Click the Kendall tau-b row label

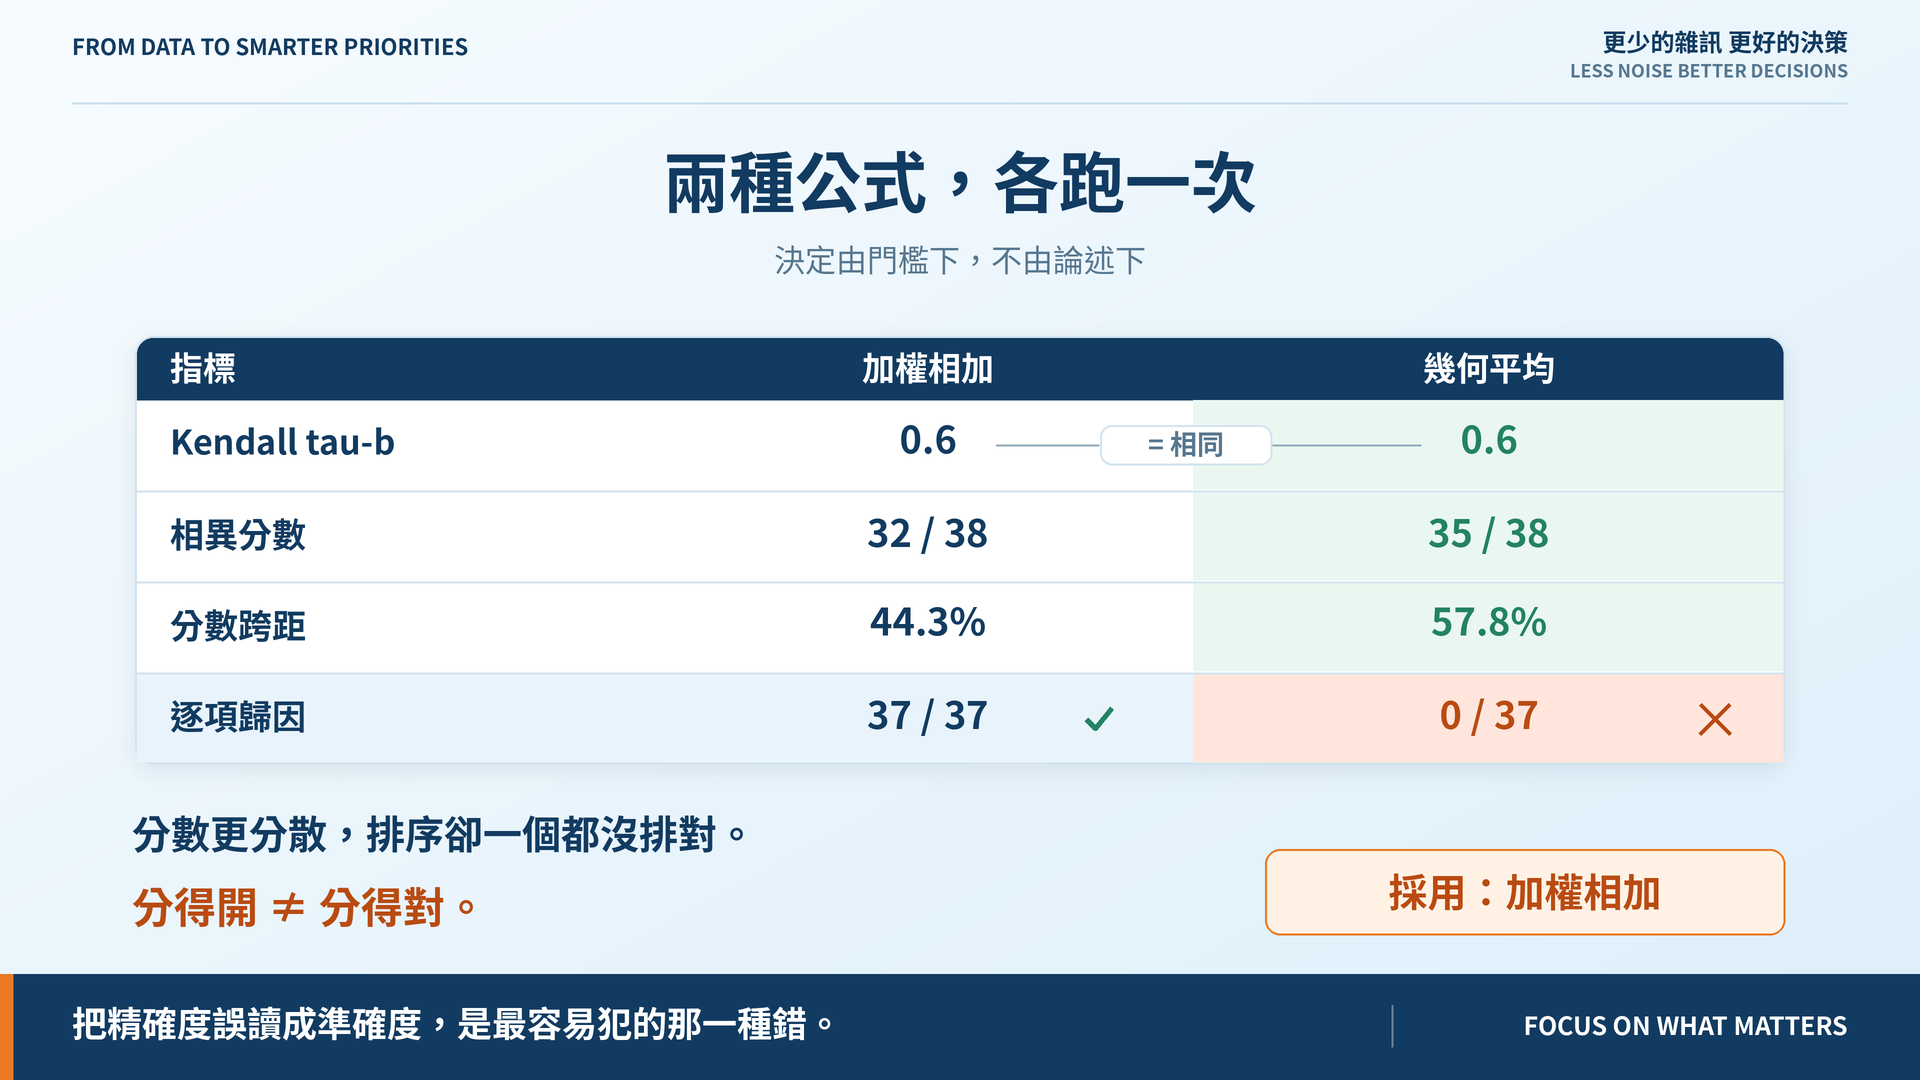283,442
